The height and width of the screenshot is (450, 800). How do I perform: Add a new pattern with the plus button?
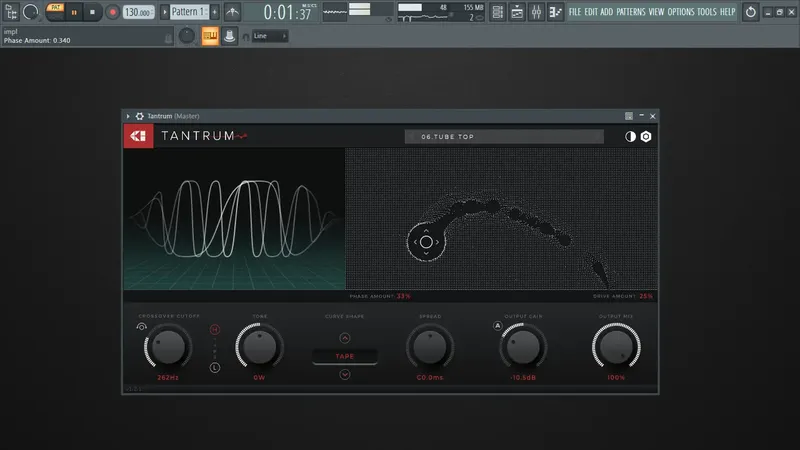point(214,12)
